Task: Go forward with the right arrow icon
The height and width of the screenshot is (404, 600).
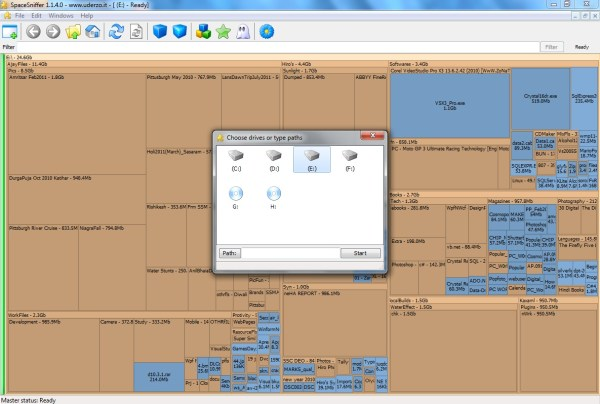Action: click(x=53, y=32)
